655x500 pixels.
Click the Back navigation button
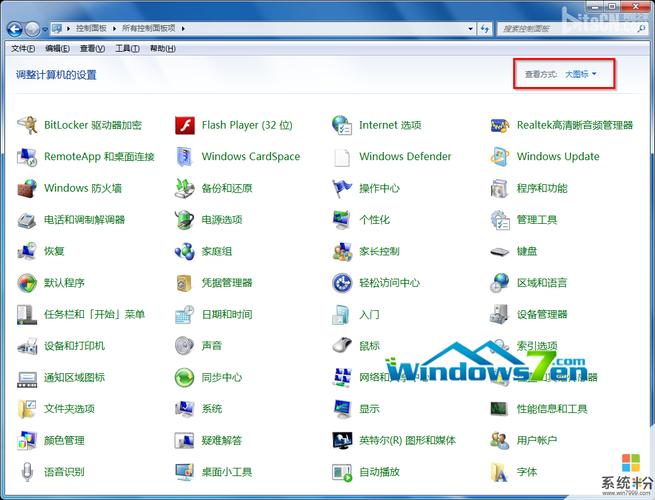click(x=15, y=29)
